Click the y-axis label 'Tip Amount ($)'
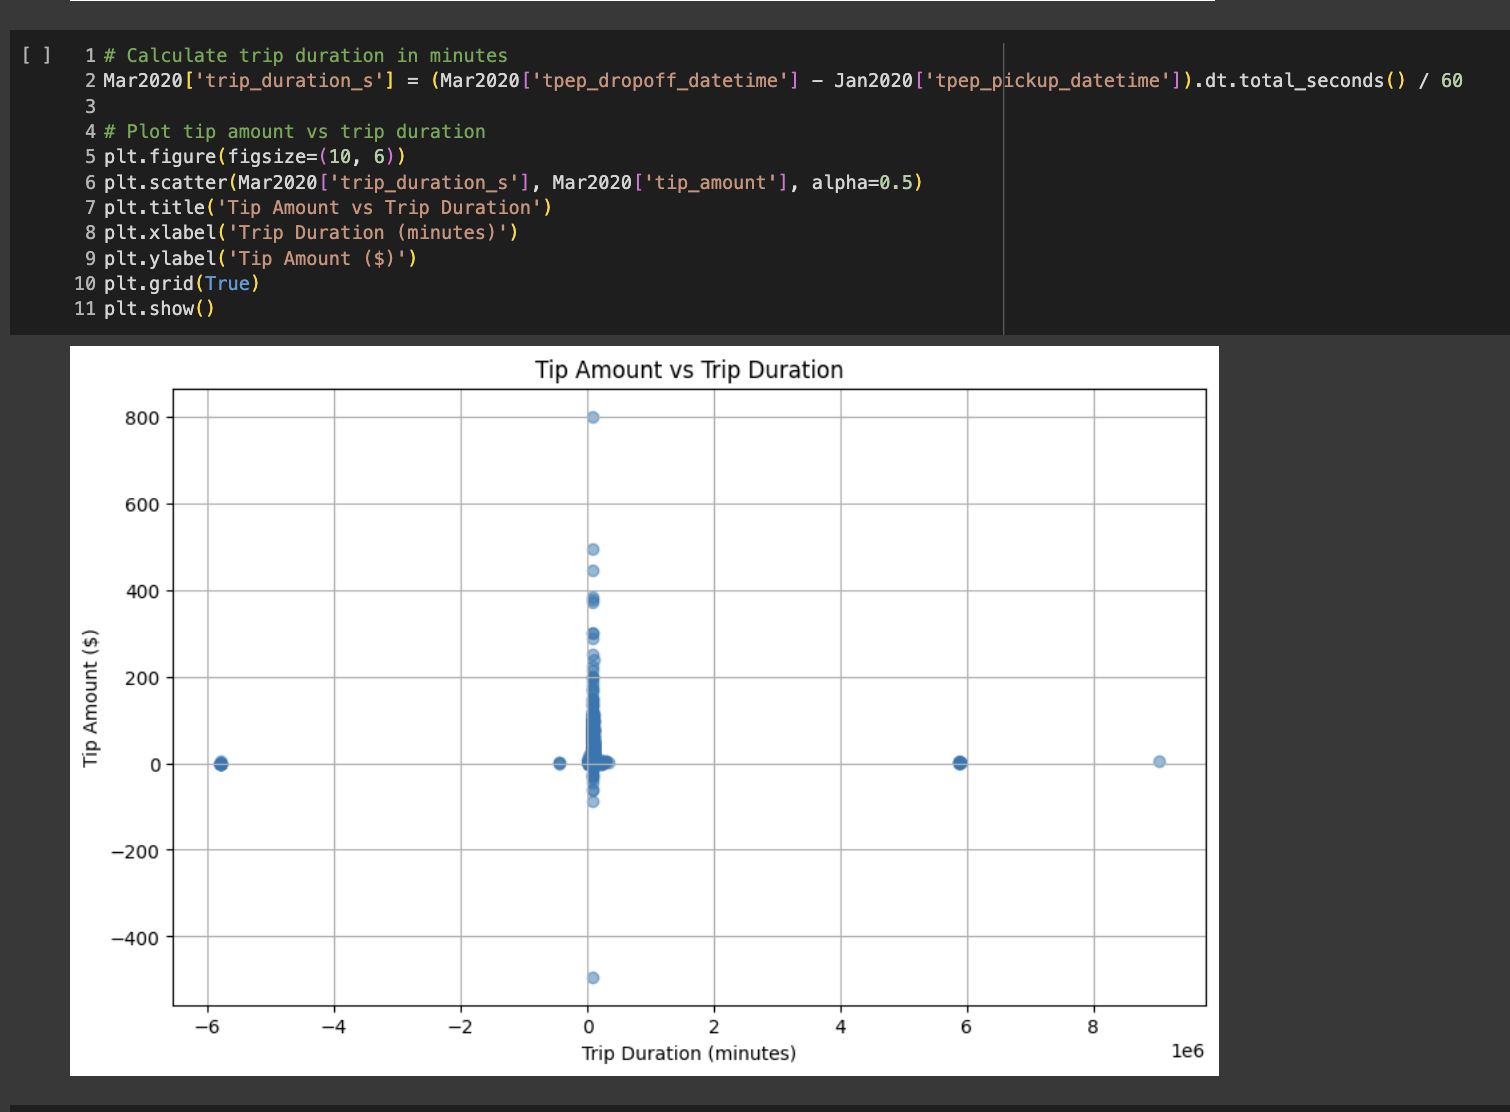This screenshot has width=1510, height=1112. pyautogui.click(x=91, y=698)
